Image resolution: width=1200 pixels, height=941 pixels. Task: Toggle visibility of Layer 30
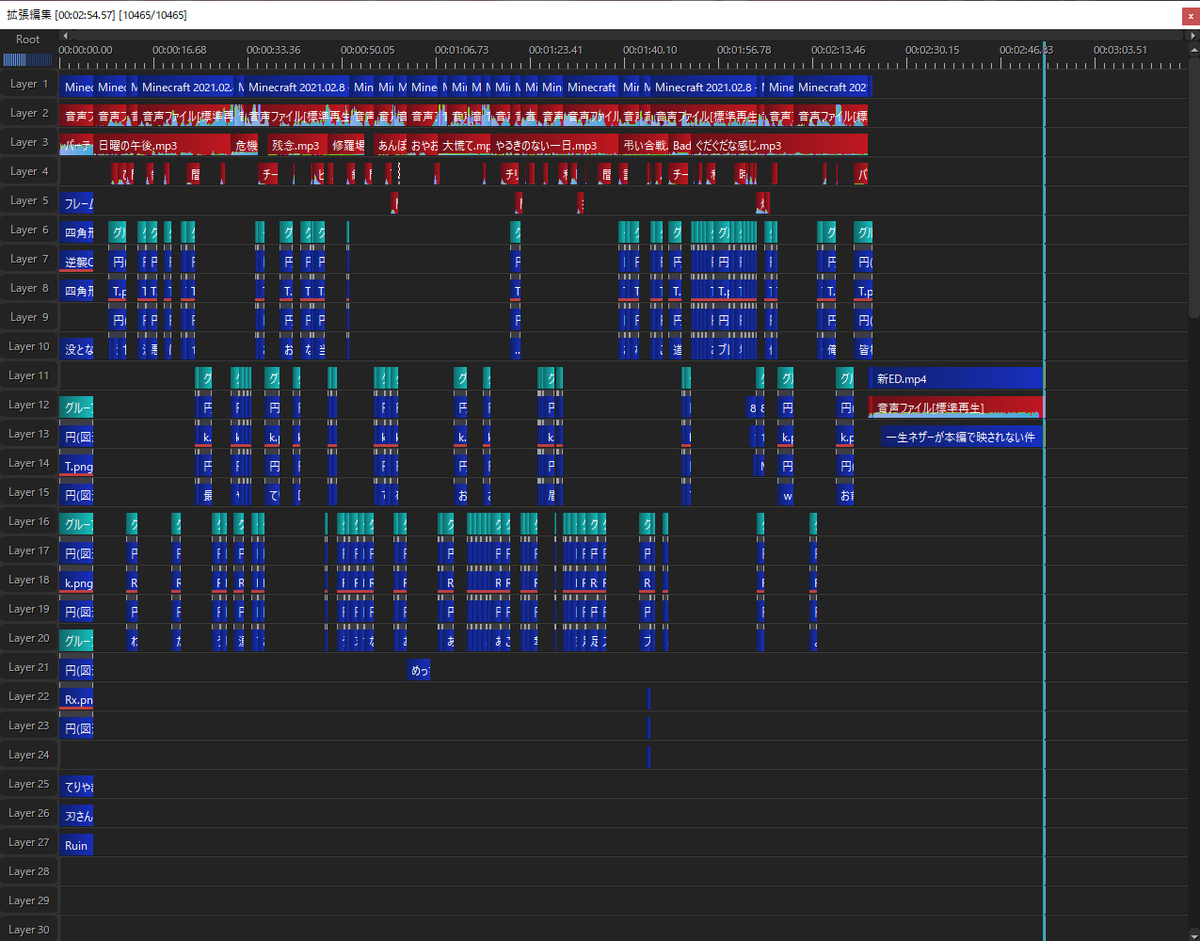click(29, 929)
